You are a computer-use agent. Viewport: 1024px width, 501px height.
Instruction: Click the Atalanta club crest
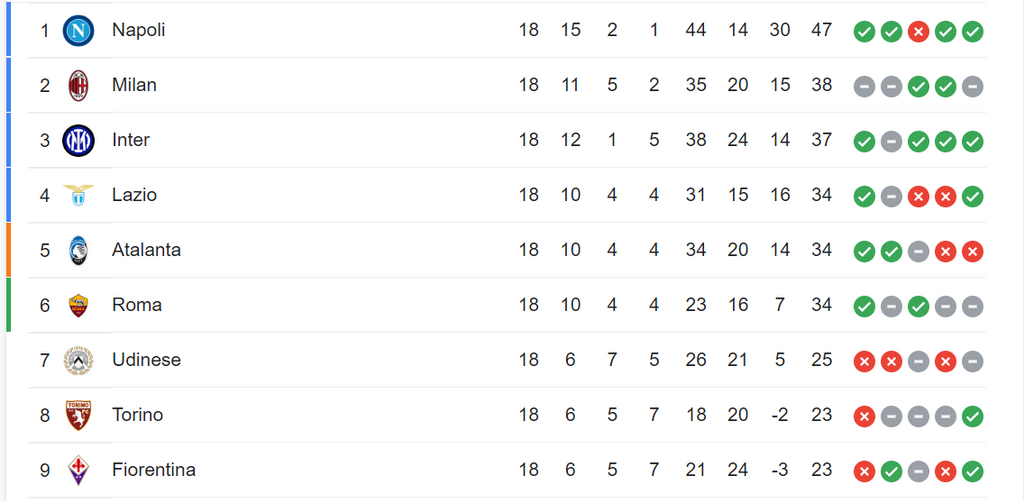[x=78, y=250]
